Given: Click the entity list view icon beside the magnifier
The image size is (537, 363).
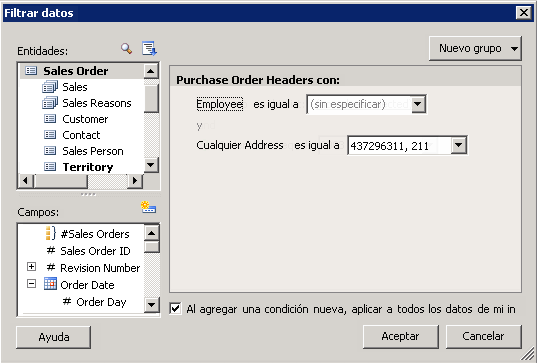Looking at the screenshot, I should tap(149, 48).
